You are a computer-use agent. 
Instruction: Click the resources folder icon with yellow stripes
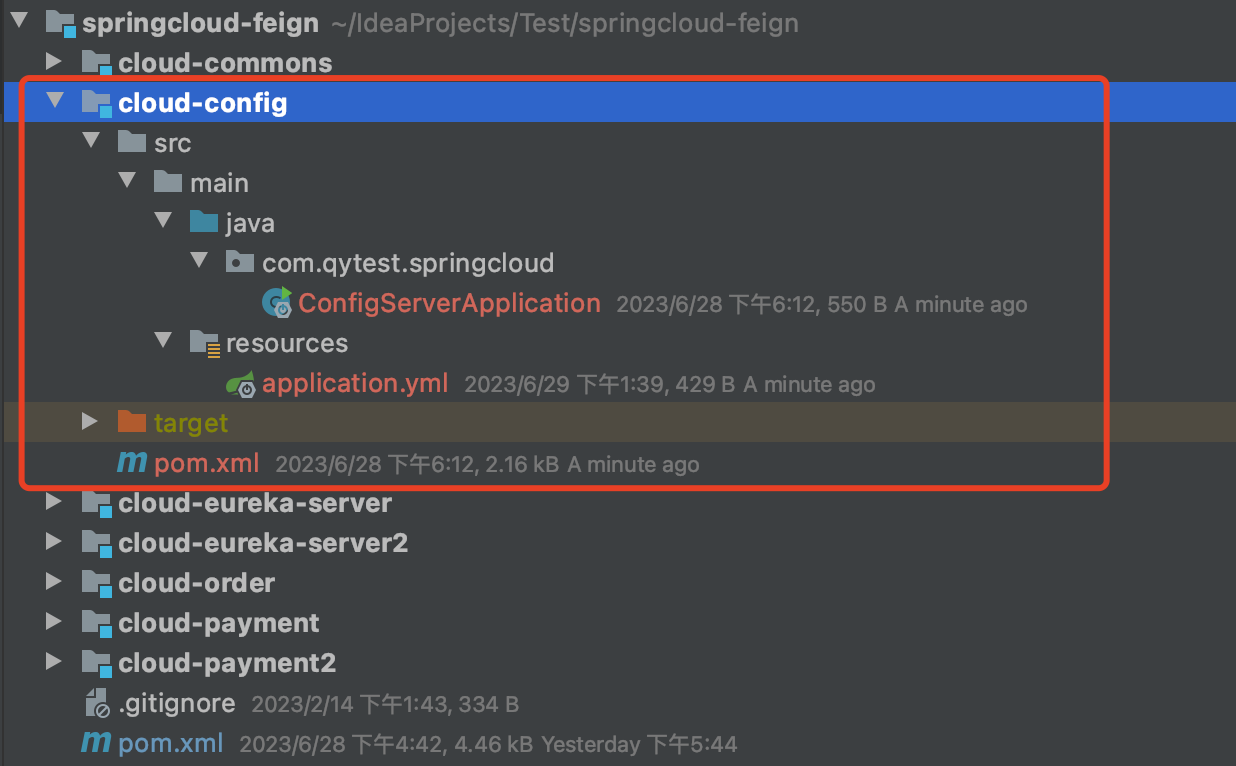pos(205,343)
